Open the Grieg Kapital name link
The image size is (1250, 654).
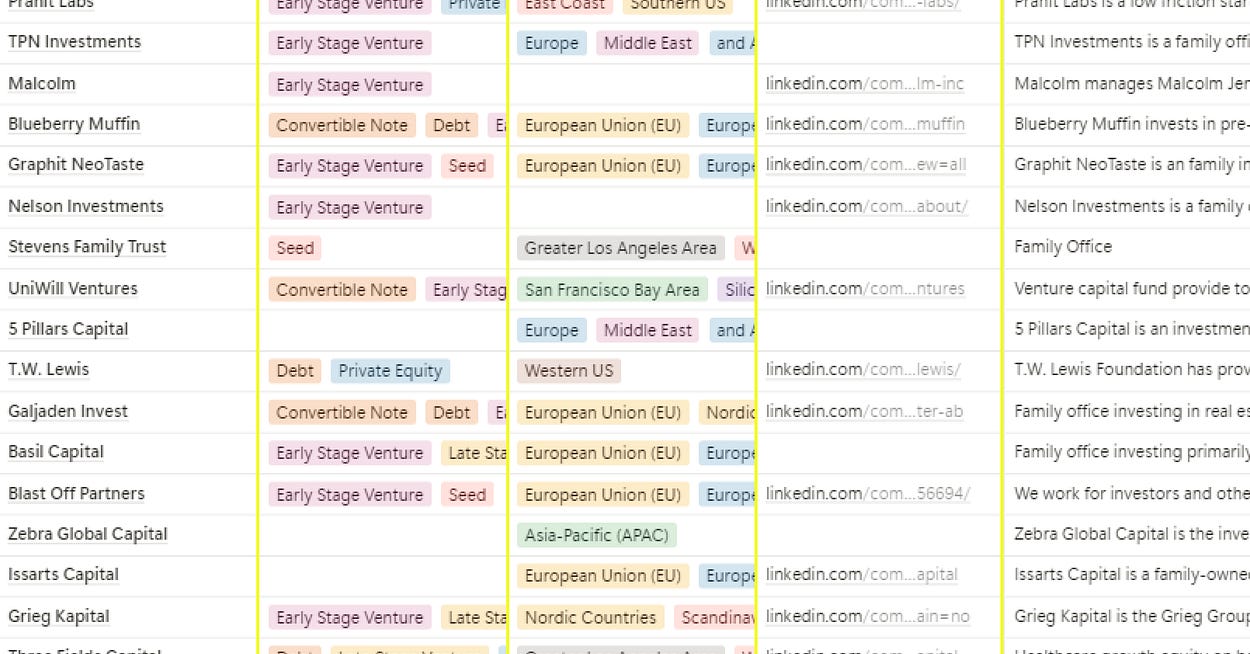[x=59, y=616]
